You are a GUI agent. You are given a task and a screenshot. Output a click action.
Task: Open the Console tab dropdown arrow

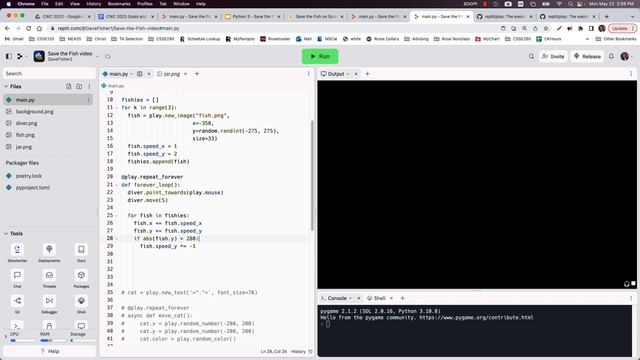click(350, 298)
